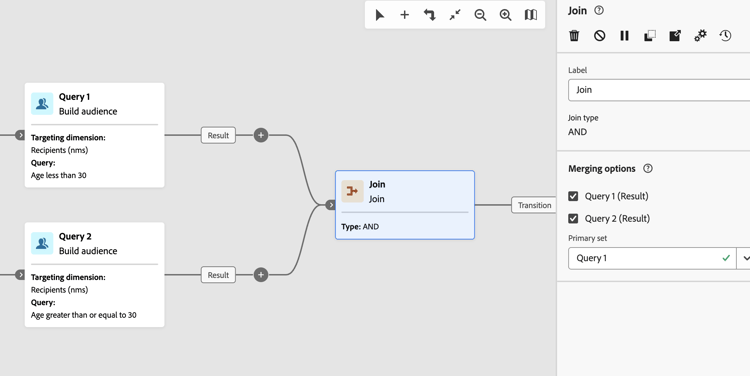Click the Label input field containing Join
The width and height of the screenshot is (750, 376).
pos(659,90)
